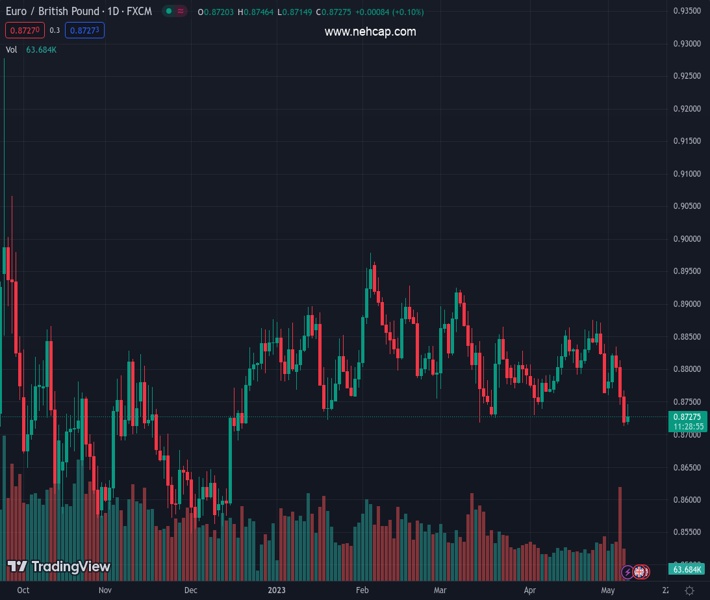The width and height of the screenshot is (710, 600).
Task: Click the red sell price 0.87270
Action: [x=23, y=30]
